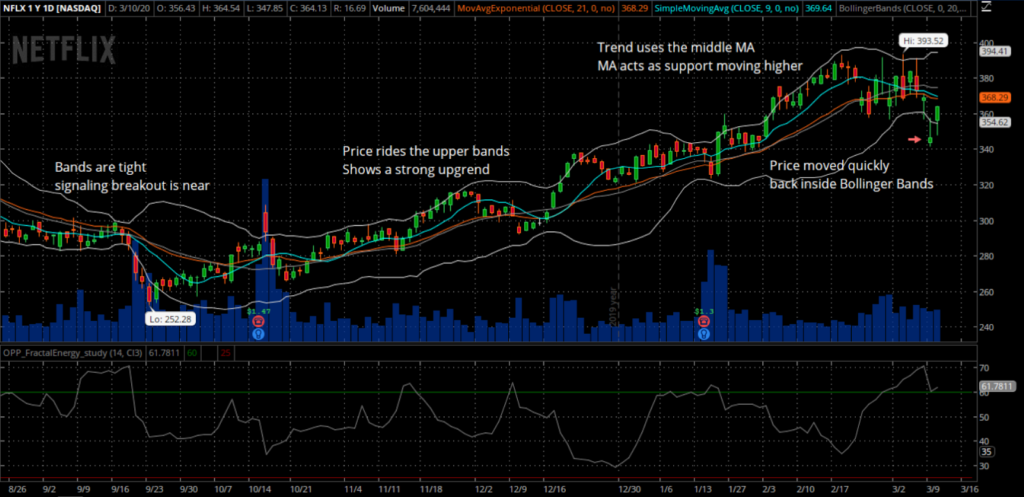The width and height of the screenshot is (1024, 497).
Task: Click the 35 tag on lower study axis
Action: click(987, 451)
